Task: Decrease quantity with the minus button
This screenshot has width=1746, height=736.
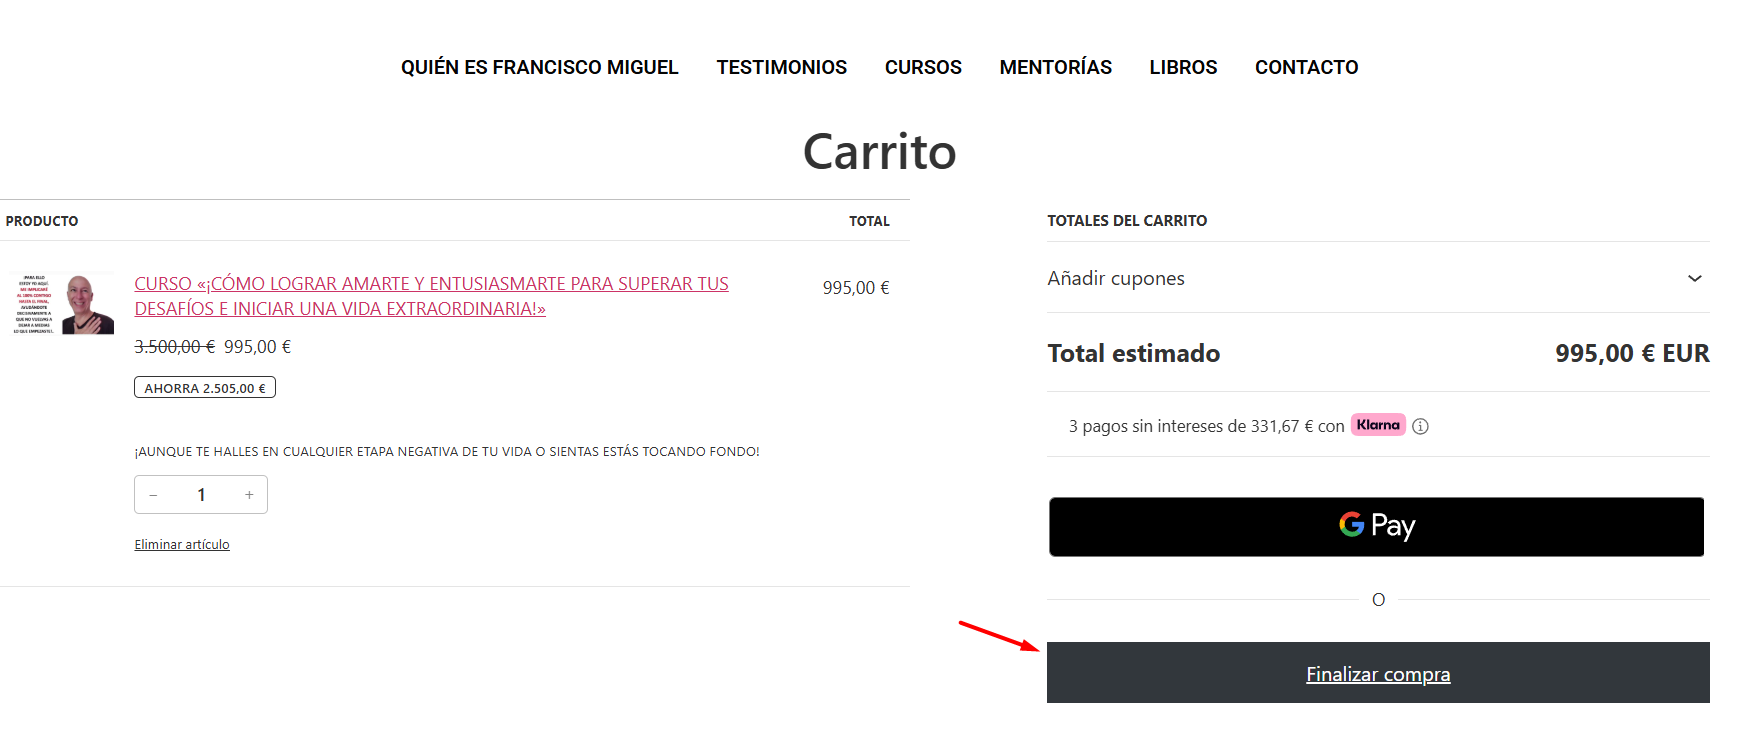Action: pos(153,495)
